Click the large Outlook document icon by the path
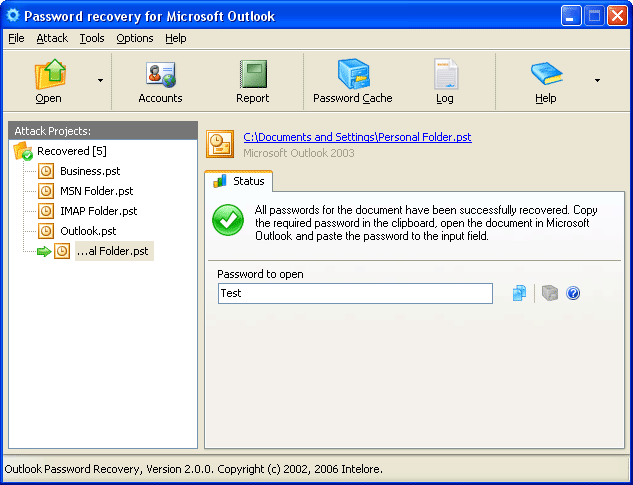This screenshot has width=633, height=485. pos(220,144)
